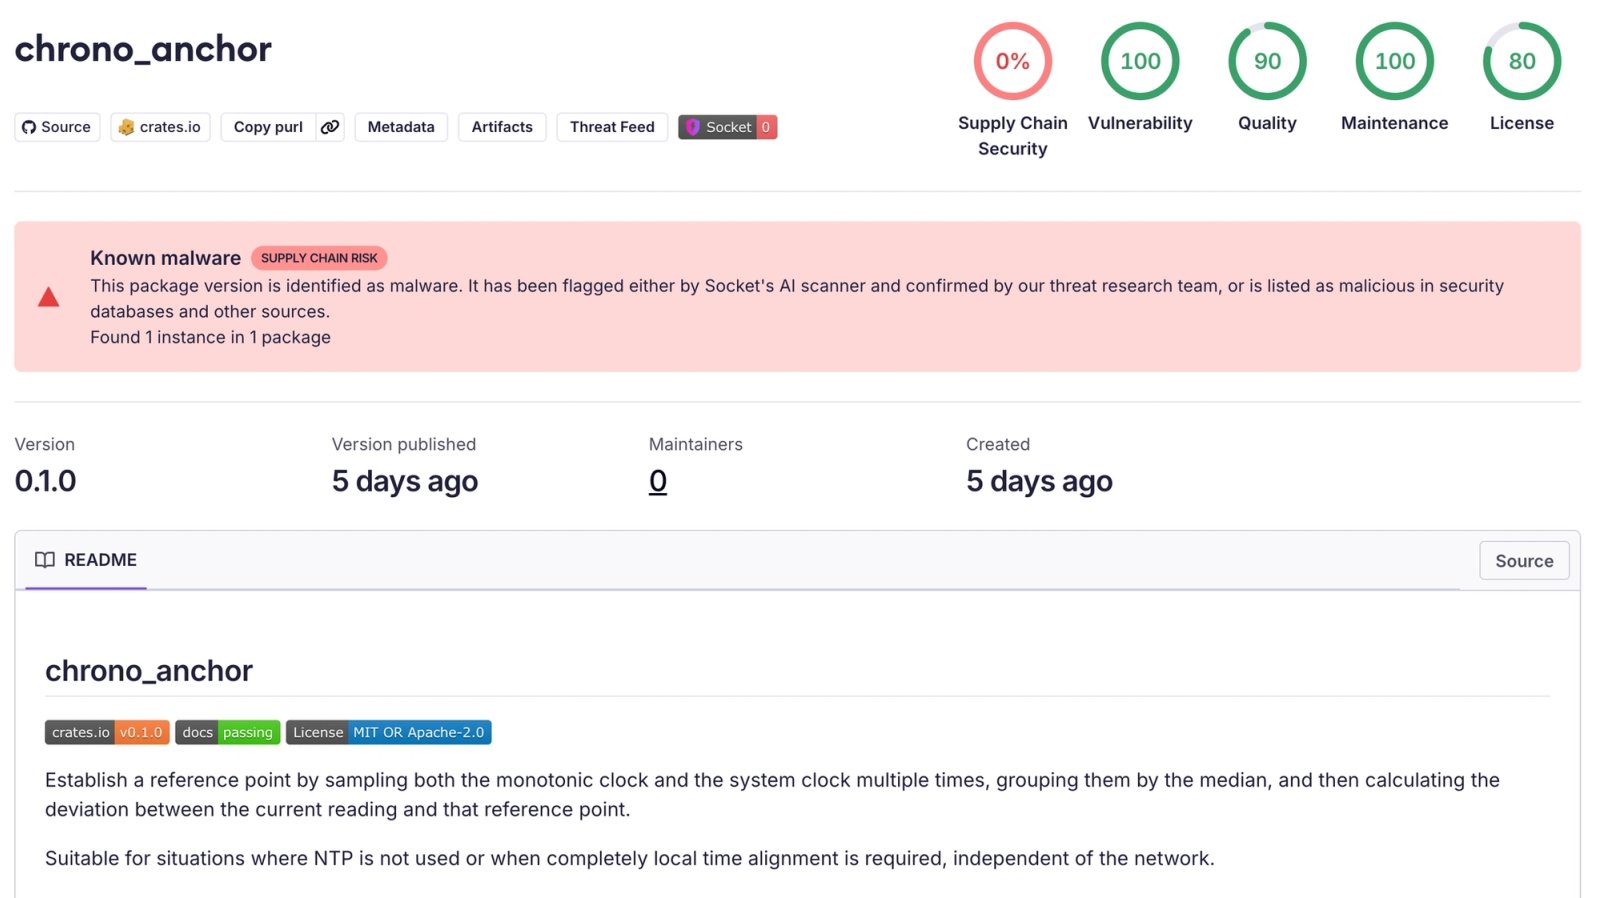
Task: Open the Metadata view
Action: (x=401, y=127)
